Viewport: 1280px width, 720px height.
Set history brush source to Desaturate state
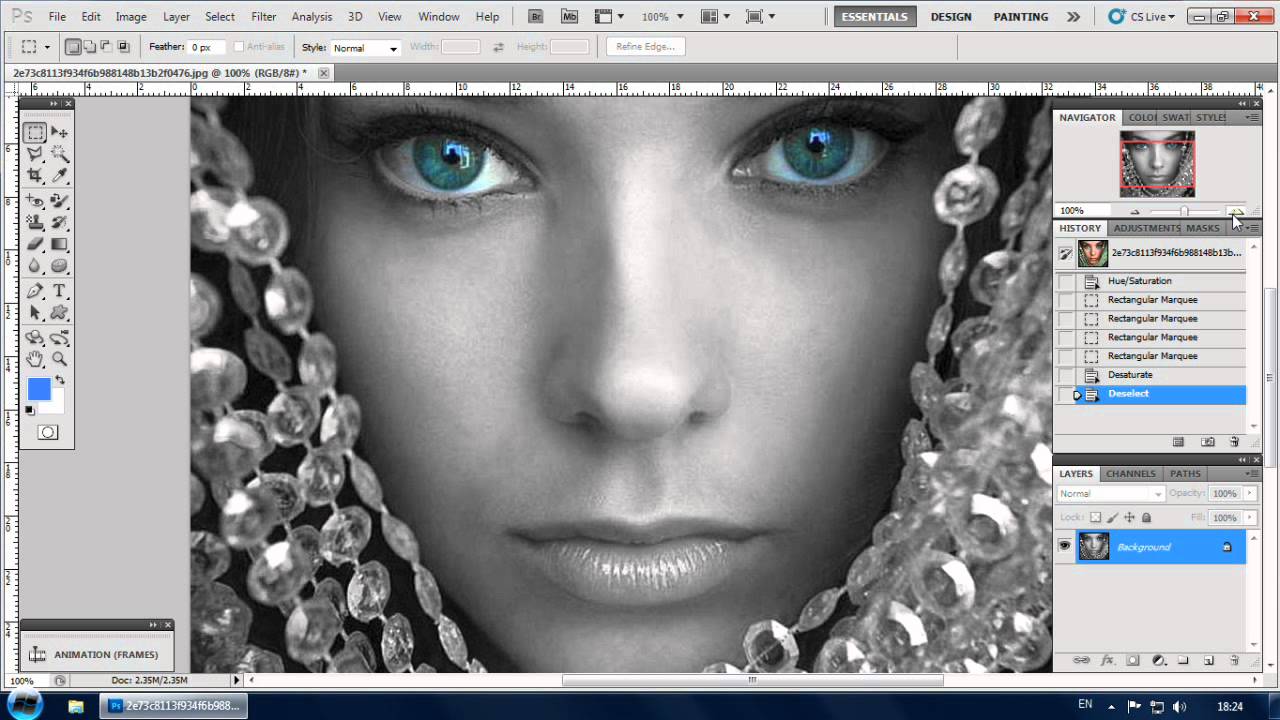click(1065, 375)
